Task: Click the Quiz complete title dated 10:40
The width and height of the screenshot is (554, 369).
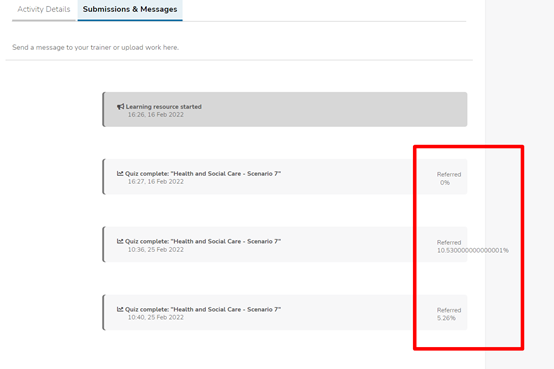Action: [203, 309]
